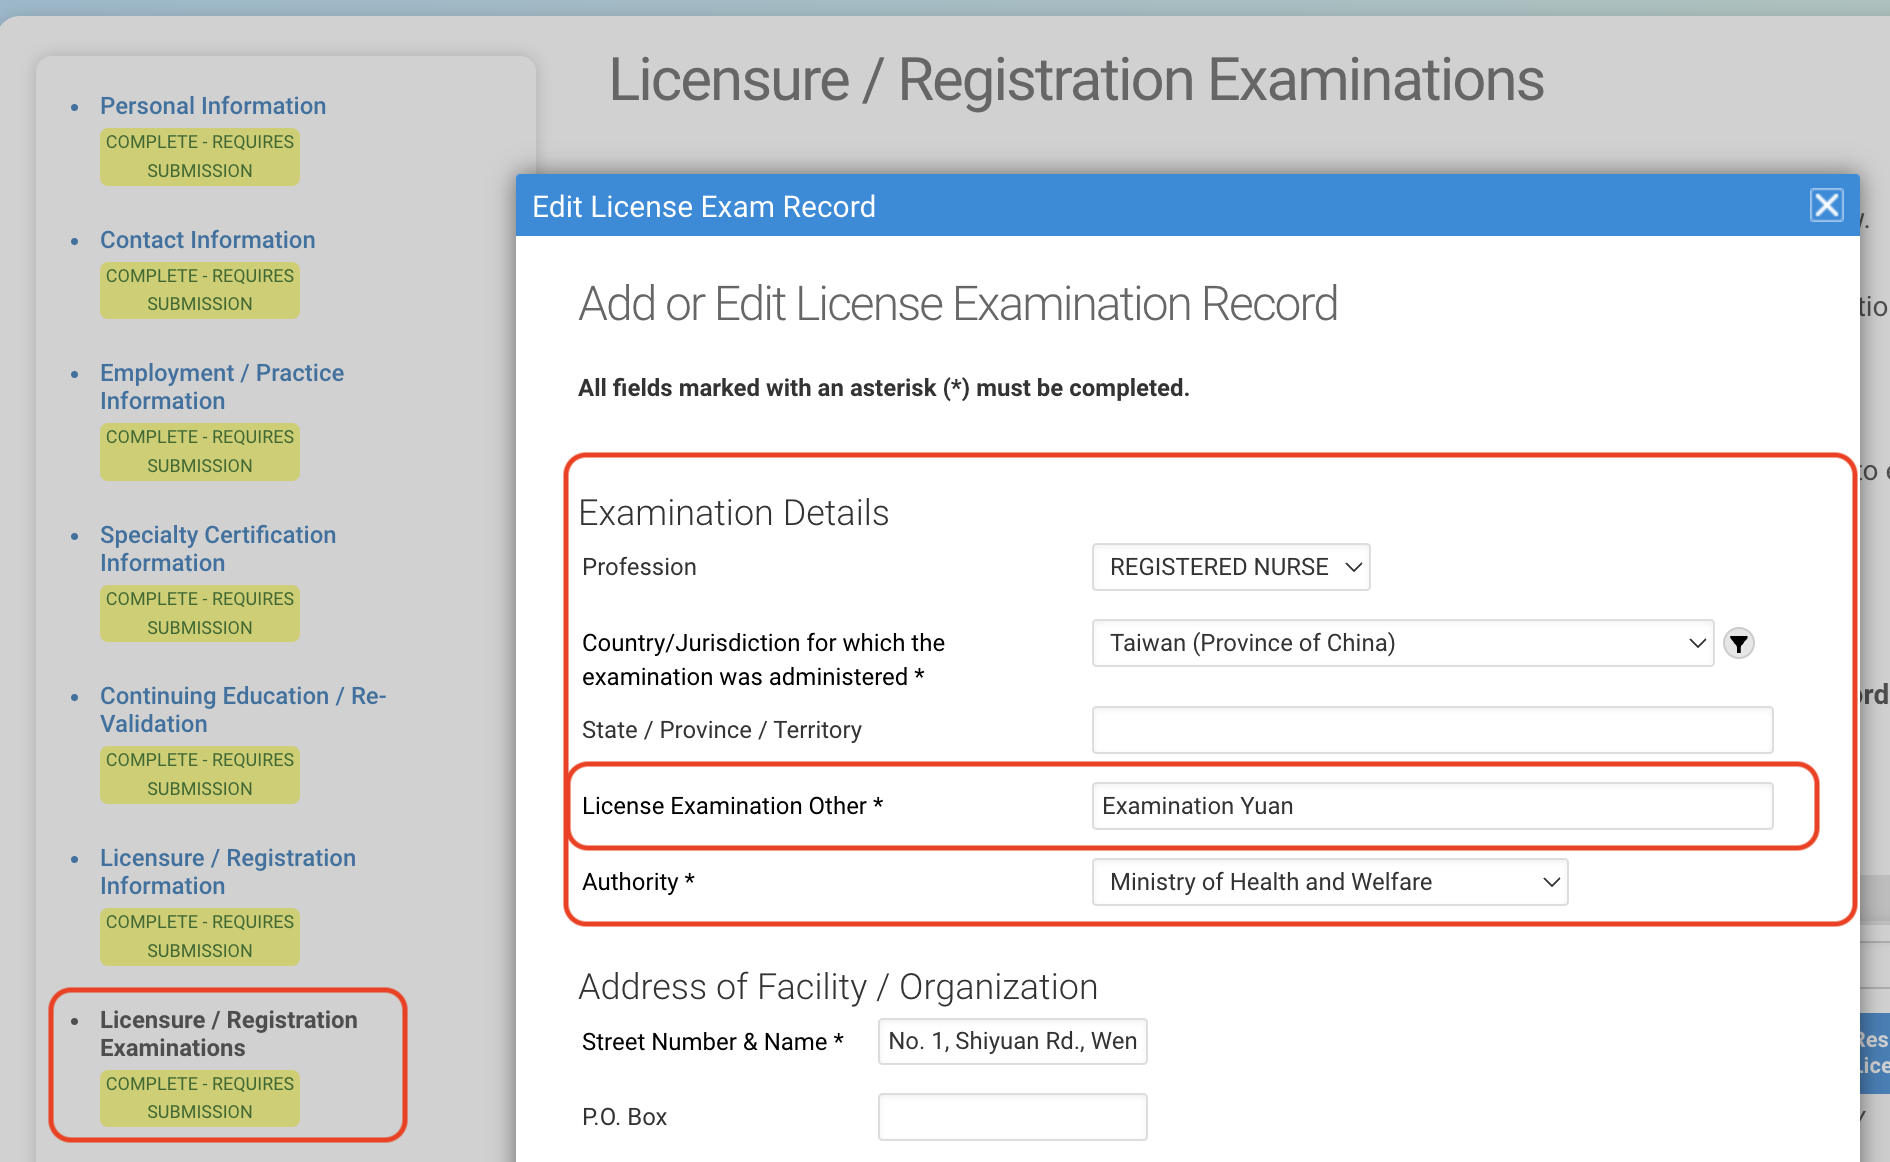
Task: Click status badge under Contact Information
Action: tap(200, 290)
